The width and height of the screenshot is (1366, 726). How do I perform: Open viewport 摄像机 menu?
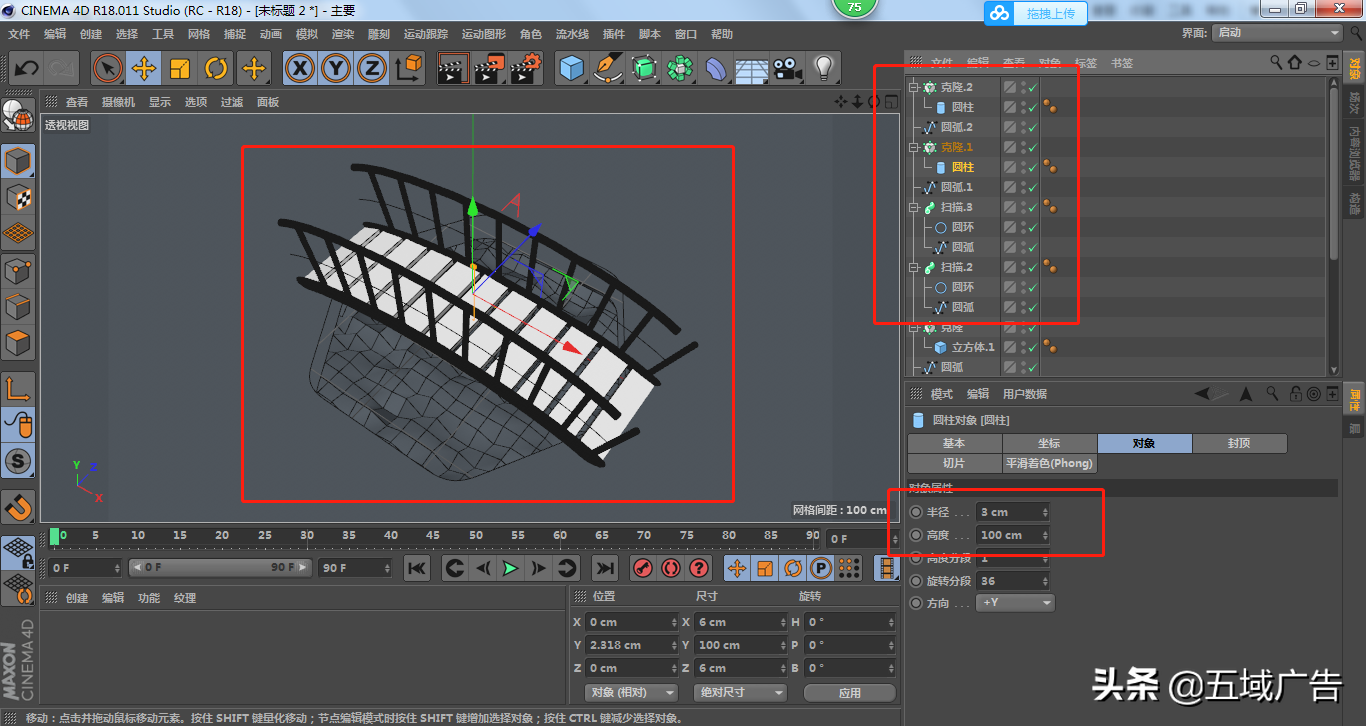[x=118, y=102]
